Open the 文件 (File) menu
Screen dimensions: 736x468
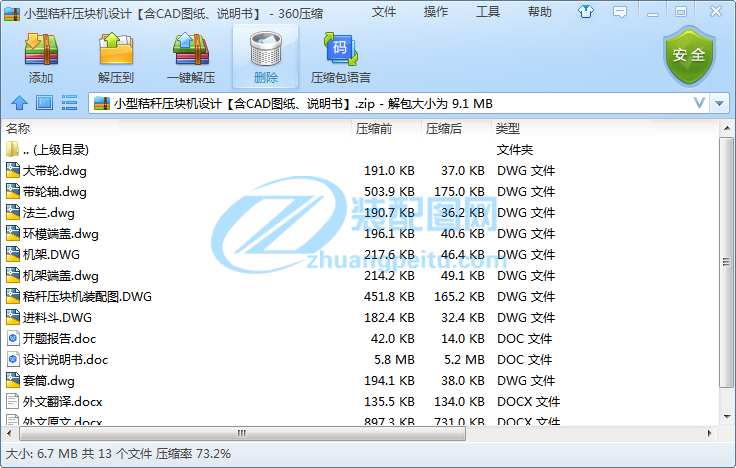[384, 12]
